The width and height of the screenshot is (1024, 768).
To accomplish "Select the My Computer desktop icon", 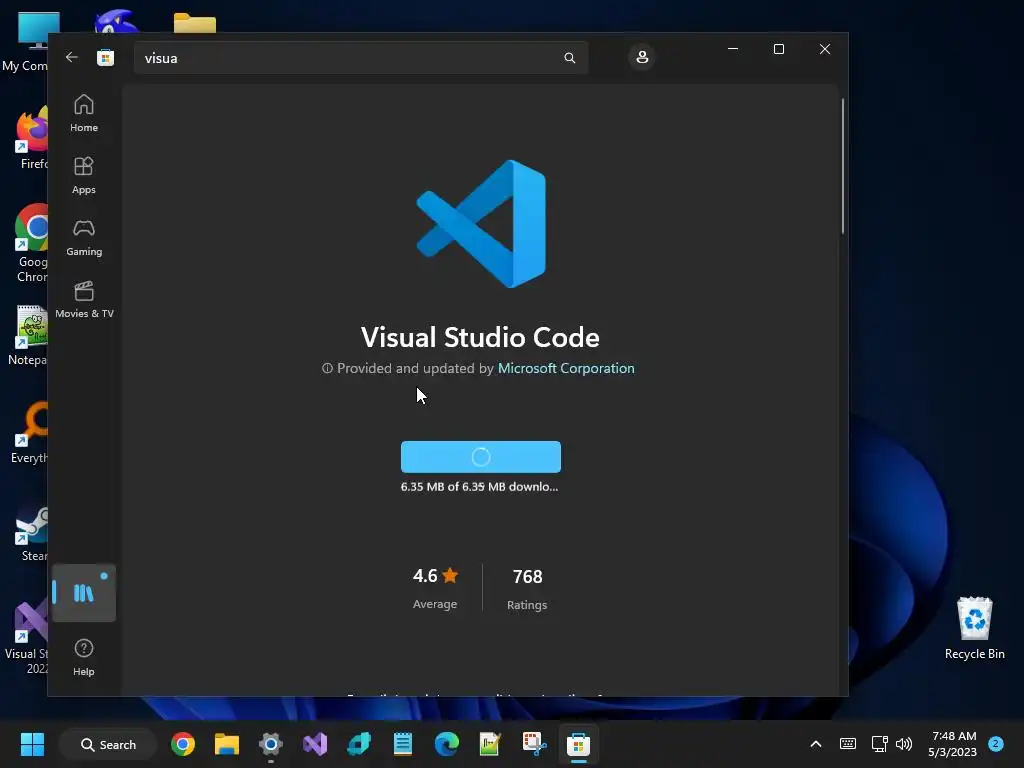I will point(27,42).
